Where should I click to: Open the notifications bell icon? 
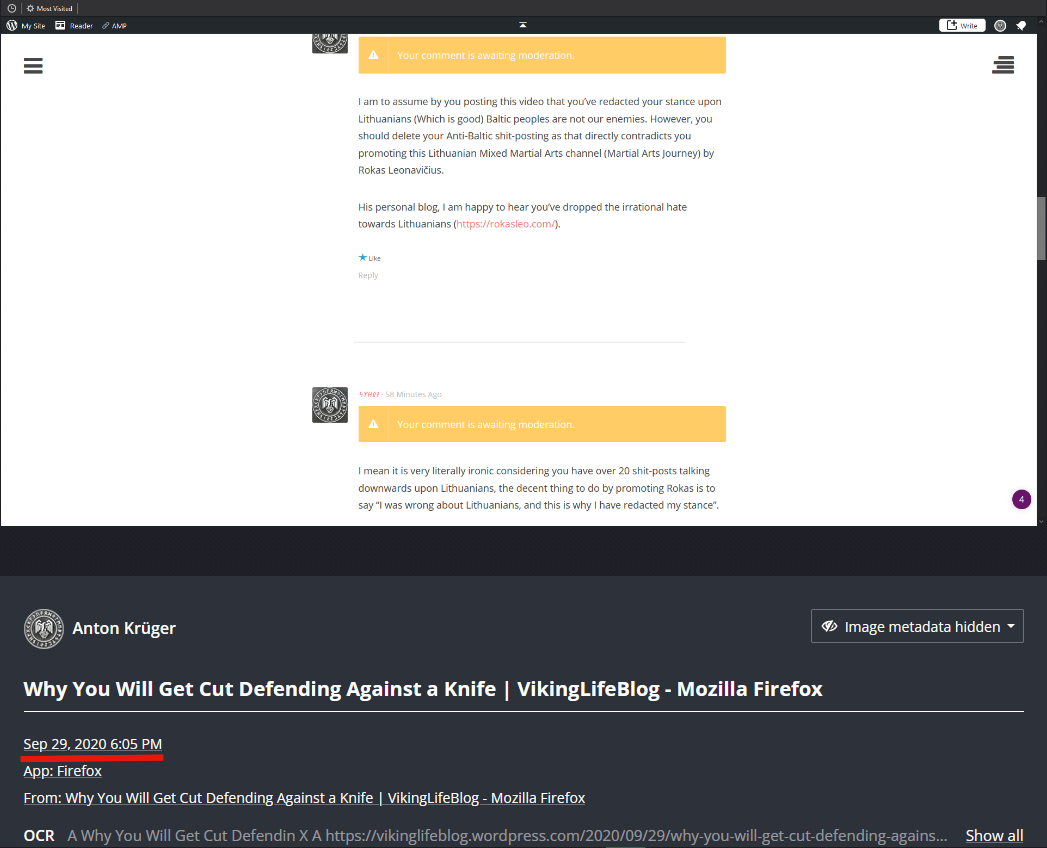click(1021, 25)
